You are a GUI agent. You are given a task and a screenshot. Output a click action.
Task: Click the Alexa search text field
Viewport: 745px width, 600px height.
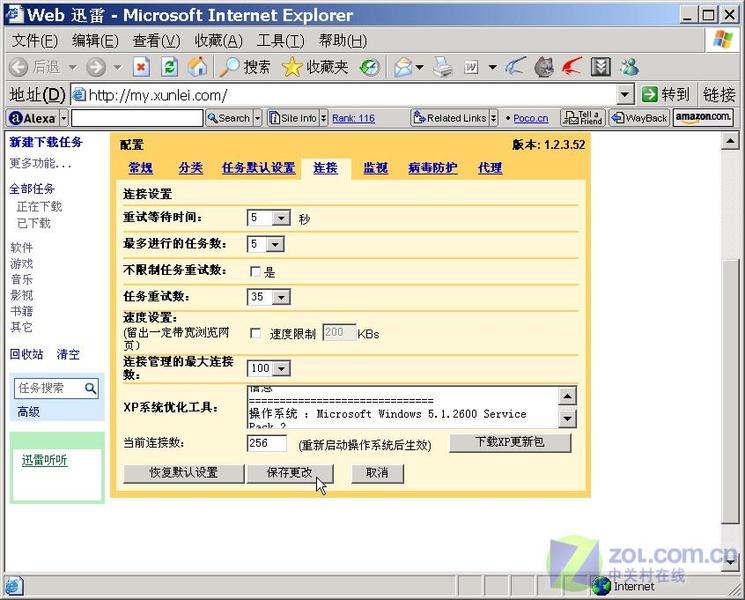coord(137,118)
